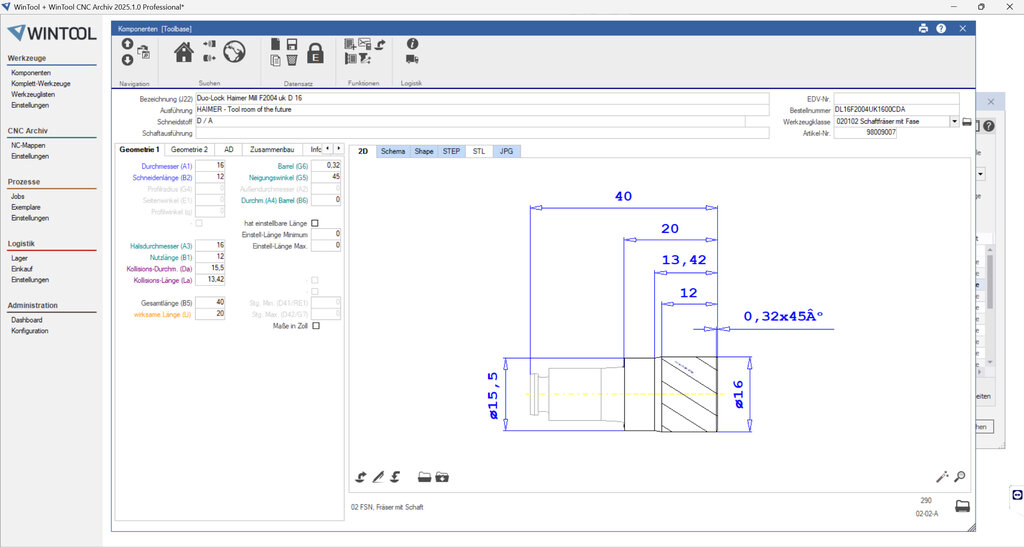Click the Artikel-Nr. field showing 98009007

pyautogui.click(x=865, y=133)
